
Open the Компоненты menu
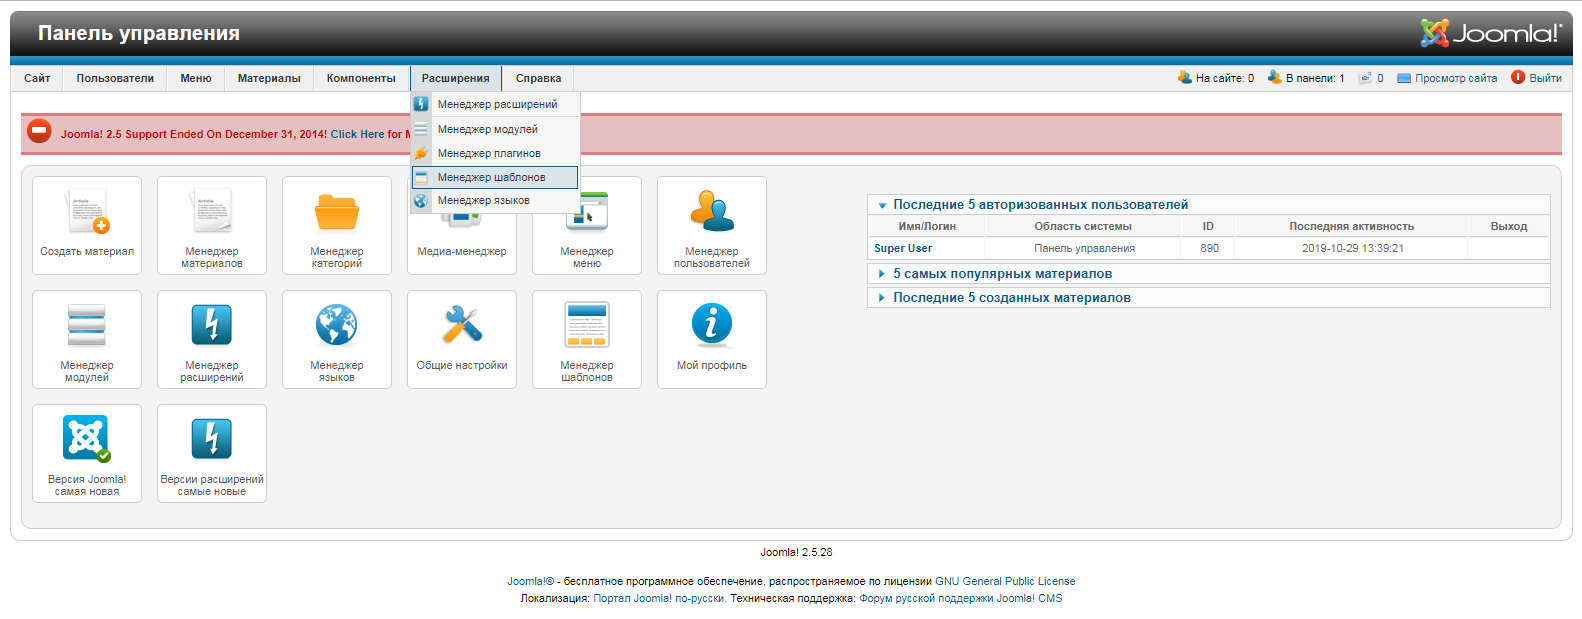tap(361, 78)
